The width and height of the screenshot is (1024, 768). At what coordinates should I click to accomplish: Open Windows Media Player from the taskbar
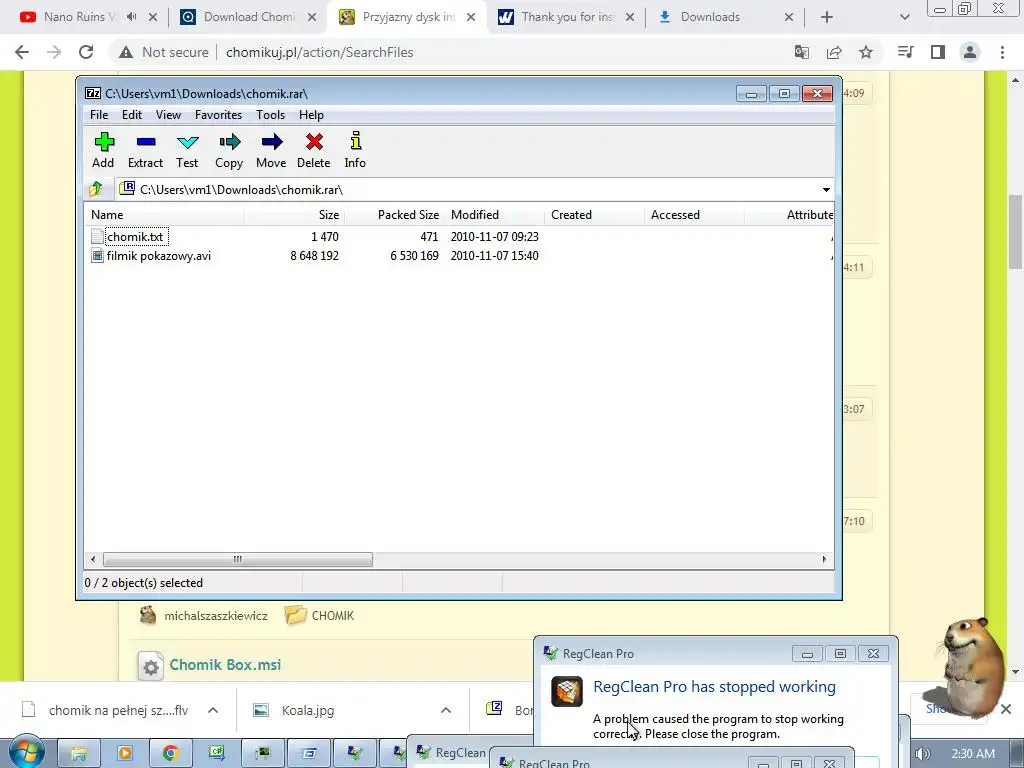[125, 754]
